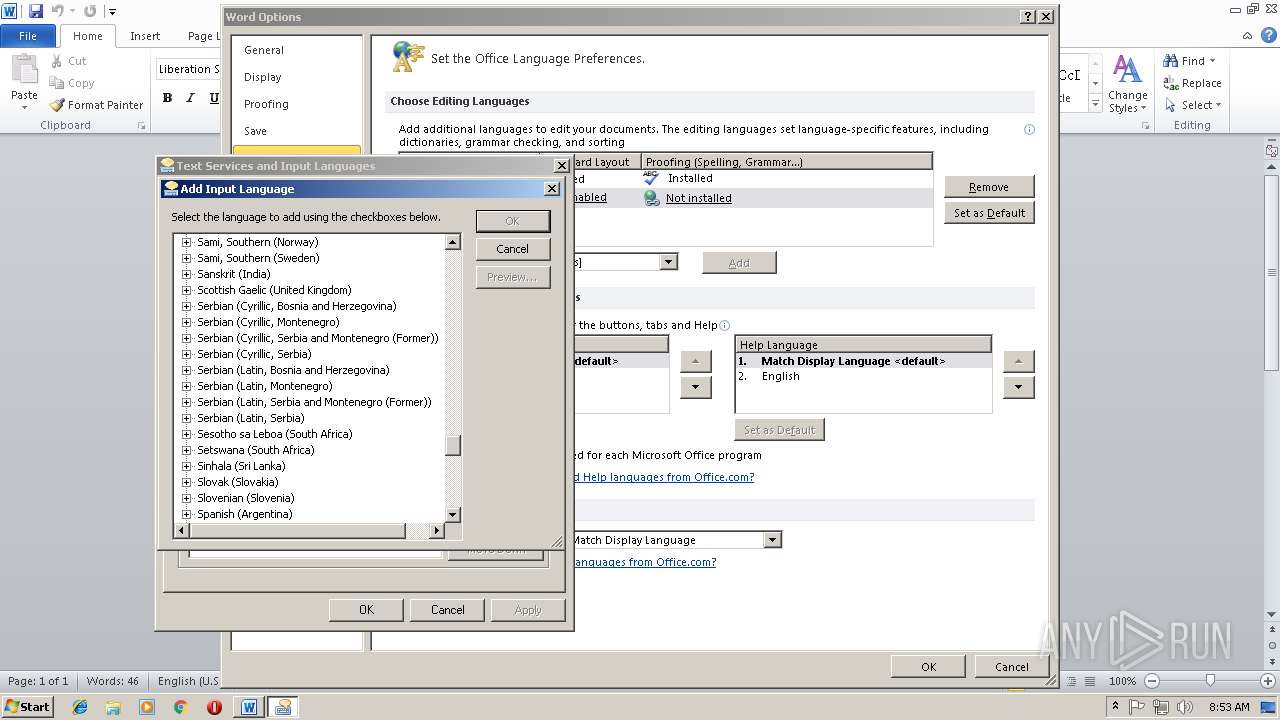Click OK in Text Services dialog
Viewport: 1280px width, 720px height.
pos(366,610)
